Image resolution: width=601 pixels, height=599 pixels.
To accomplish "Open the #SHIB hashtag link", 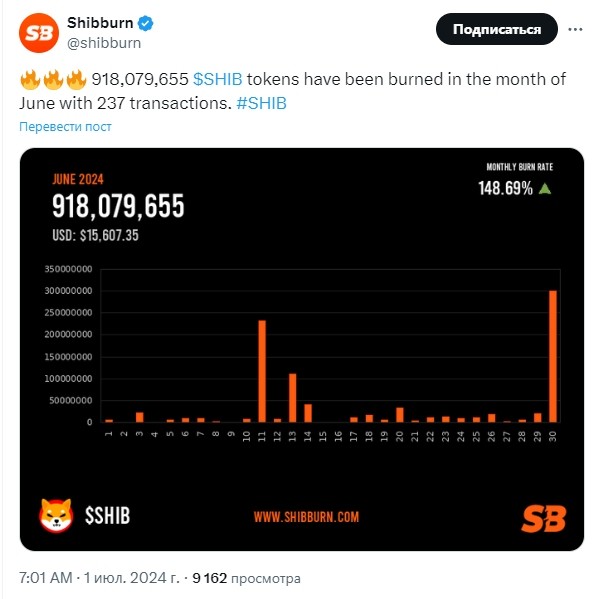I will (263, 102).
